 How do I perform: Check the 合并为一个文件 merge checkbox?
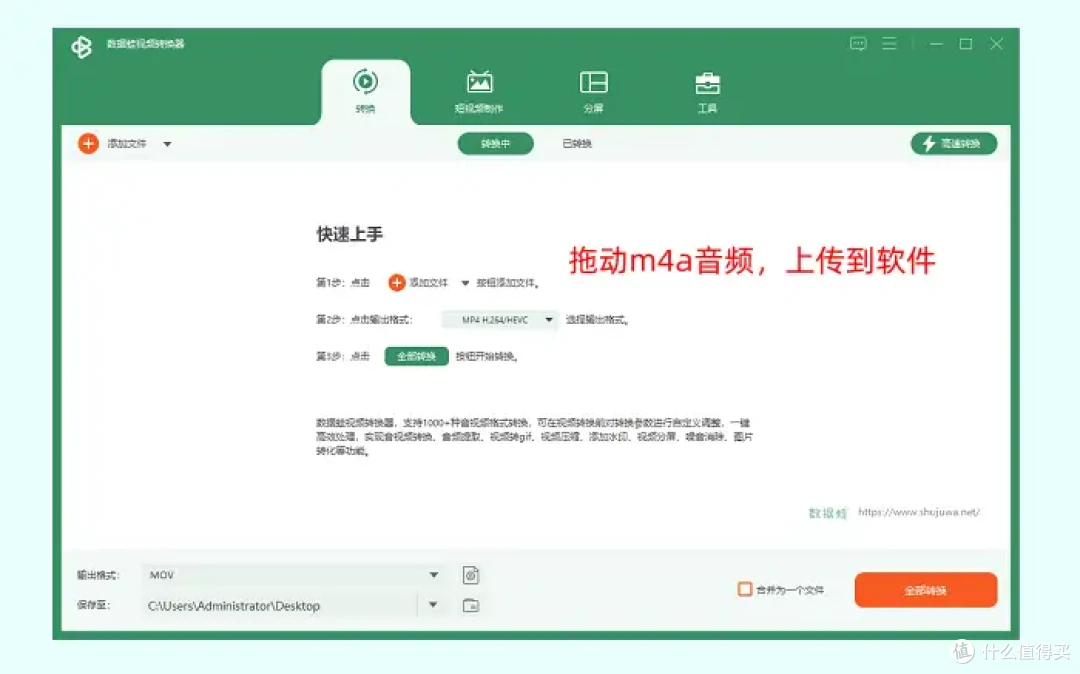[x=745, y=589]
